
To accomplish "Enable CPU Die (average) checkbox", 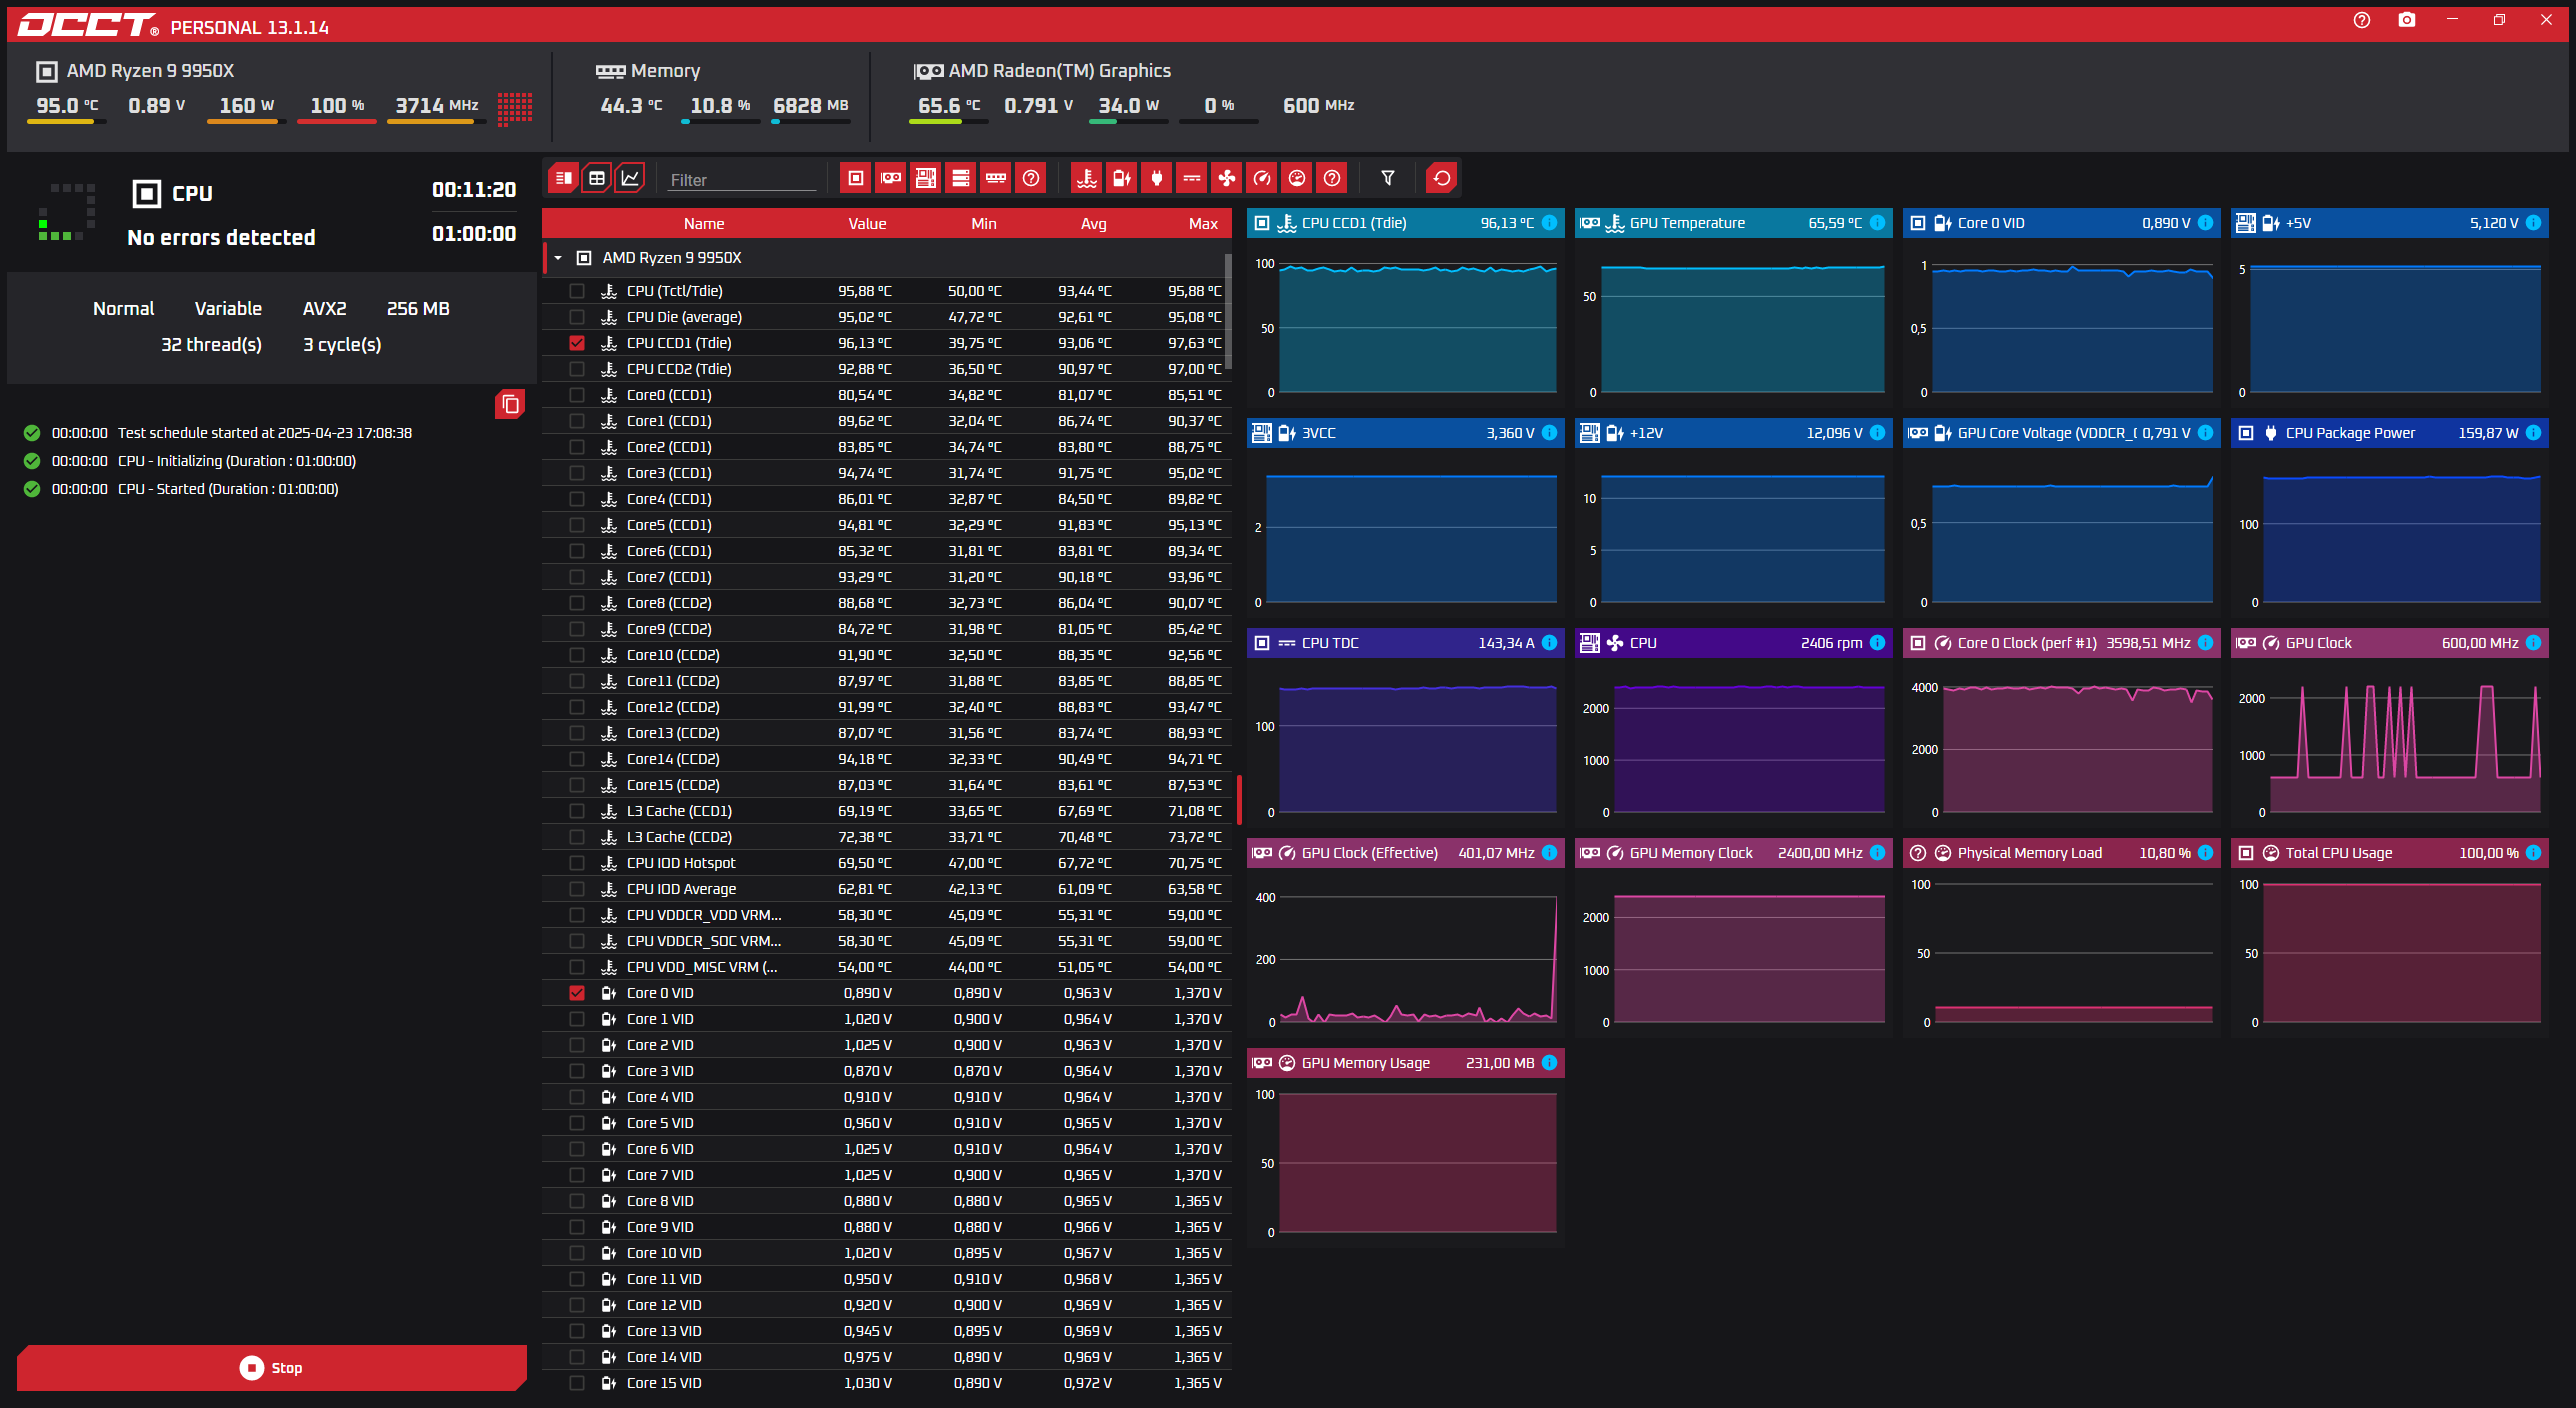I will [577, 317].
